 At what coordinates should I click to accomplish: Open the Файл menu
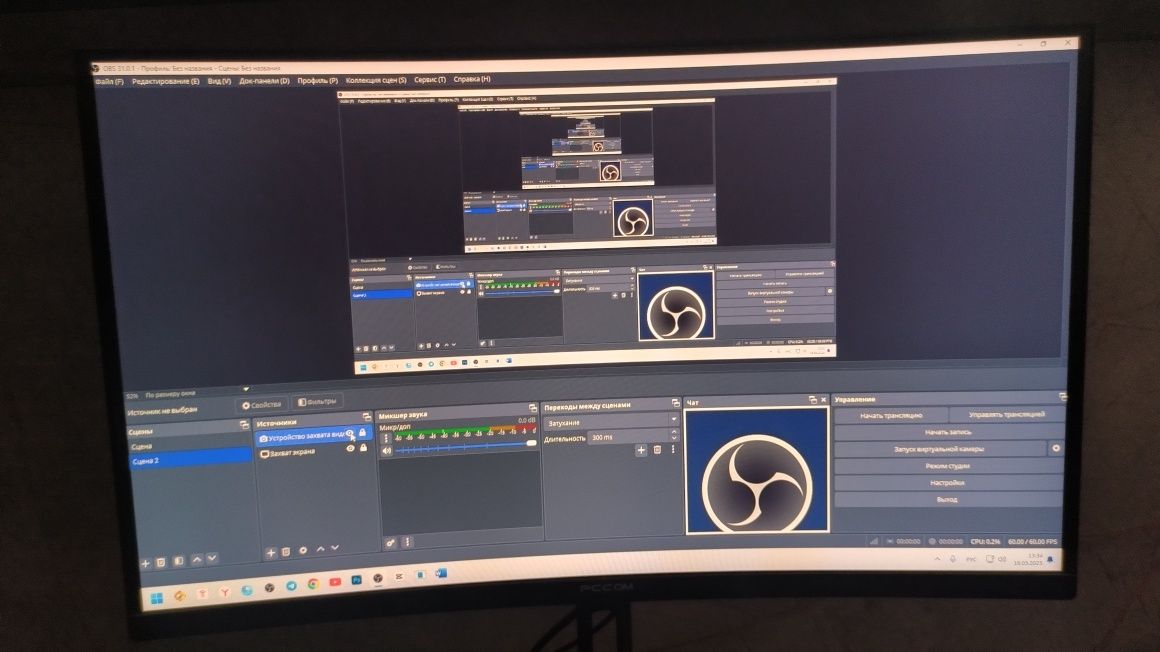(x=109, y=81)
